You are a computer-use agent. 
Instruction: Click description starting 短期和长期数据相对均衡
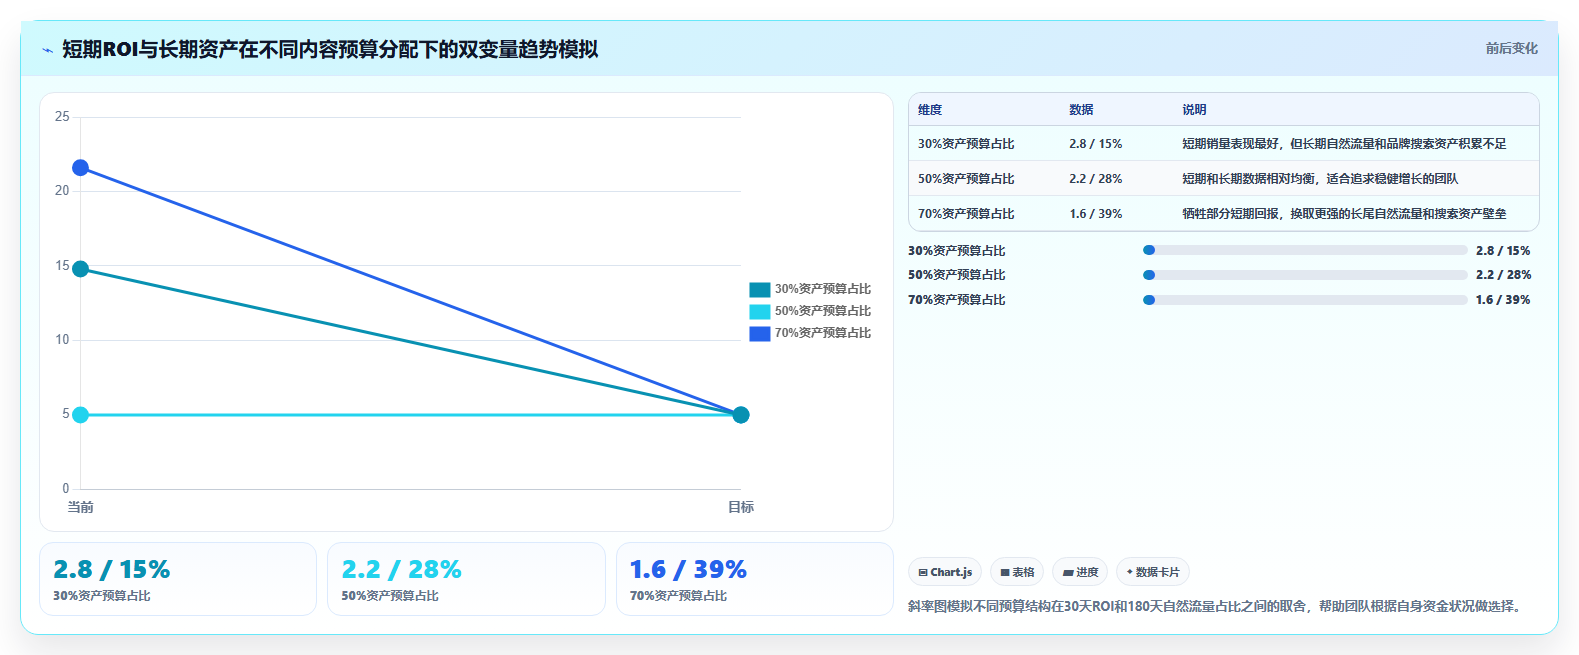(1320, 179)
